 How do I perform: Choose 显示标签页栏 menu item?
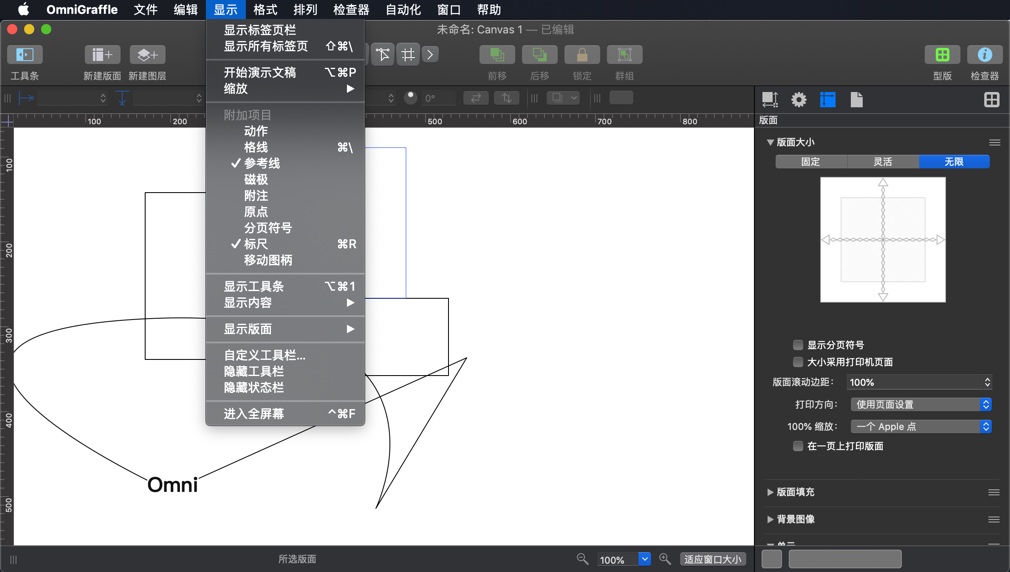click(285, 30)
